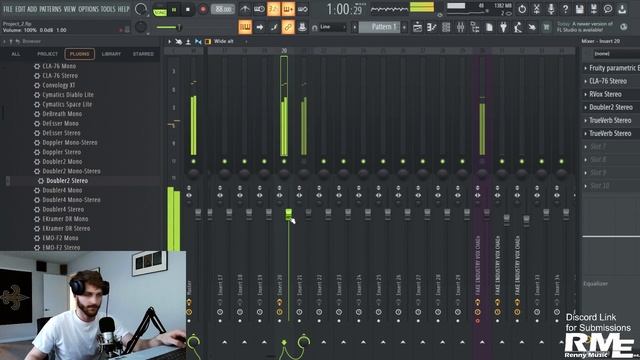The image size is (640, 360).
Task: Open the Pattern 1 selector
Action: (x=380, y=27)
